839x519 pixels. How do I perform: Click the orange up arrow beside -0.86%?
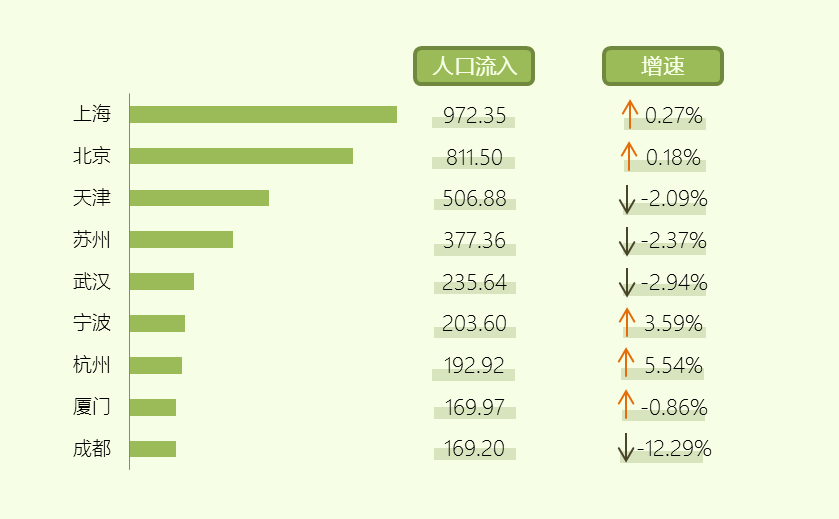click(x=626, y=404)
